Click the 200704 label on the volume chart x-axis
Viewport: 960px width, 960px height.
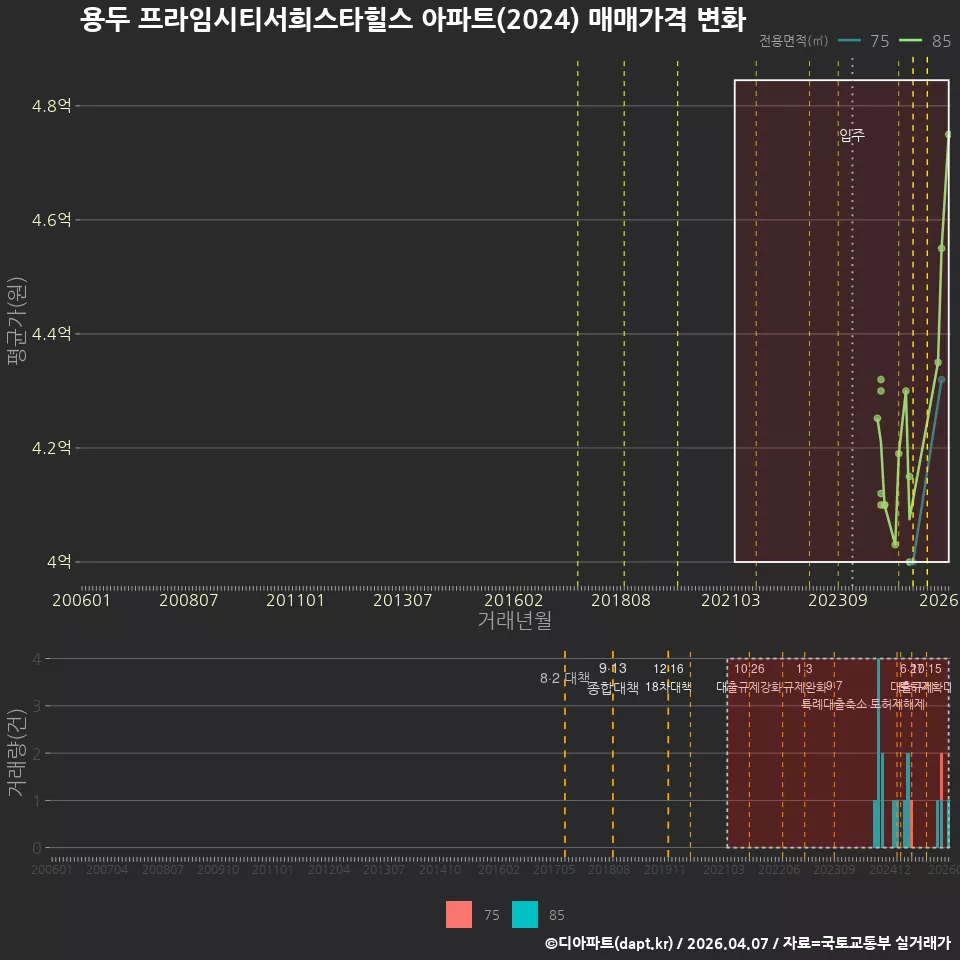click(x=107, y=869)
